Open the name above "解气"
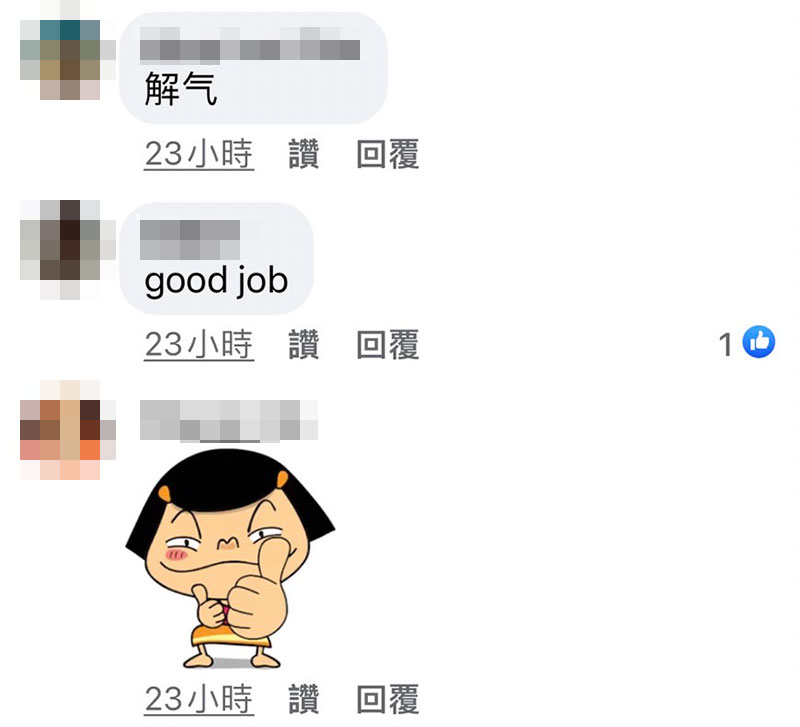The width and height of the screenshot is (800, 727). (x=250, y=46)
